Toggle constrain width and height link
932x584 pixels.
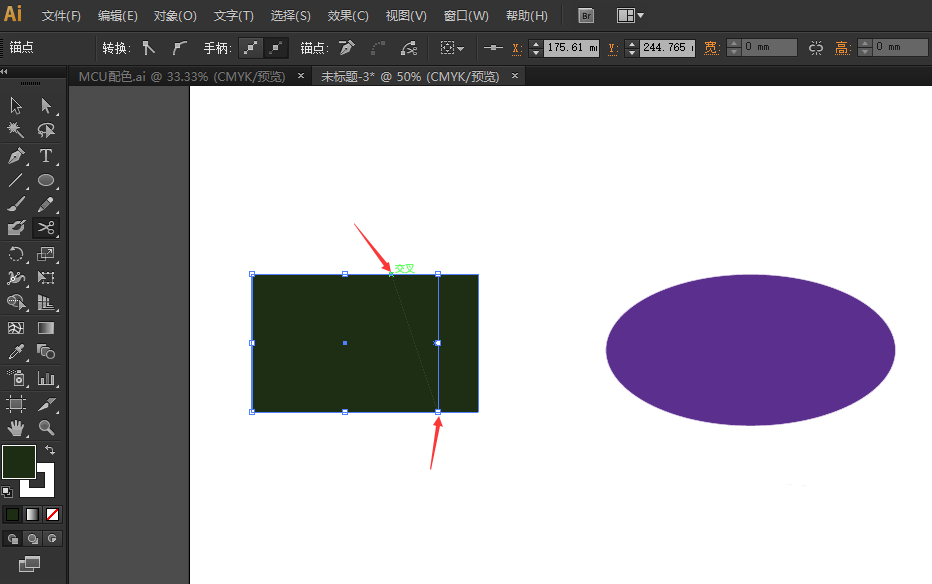pos(816,48)
